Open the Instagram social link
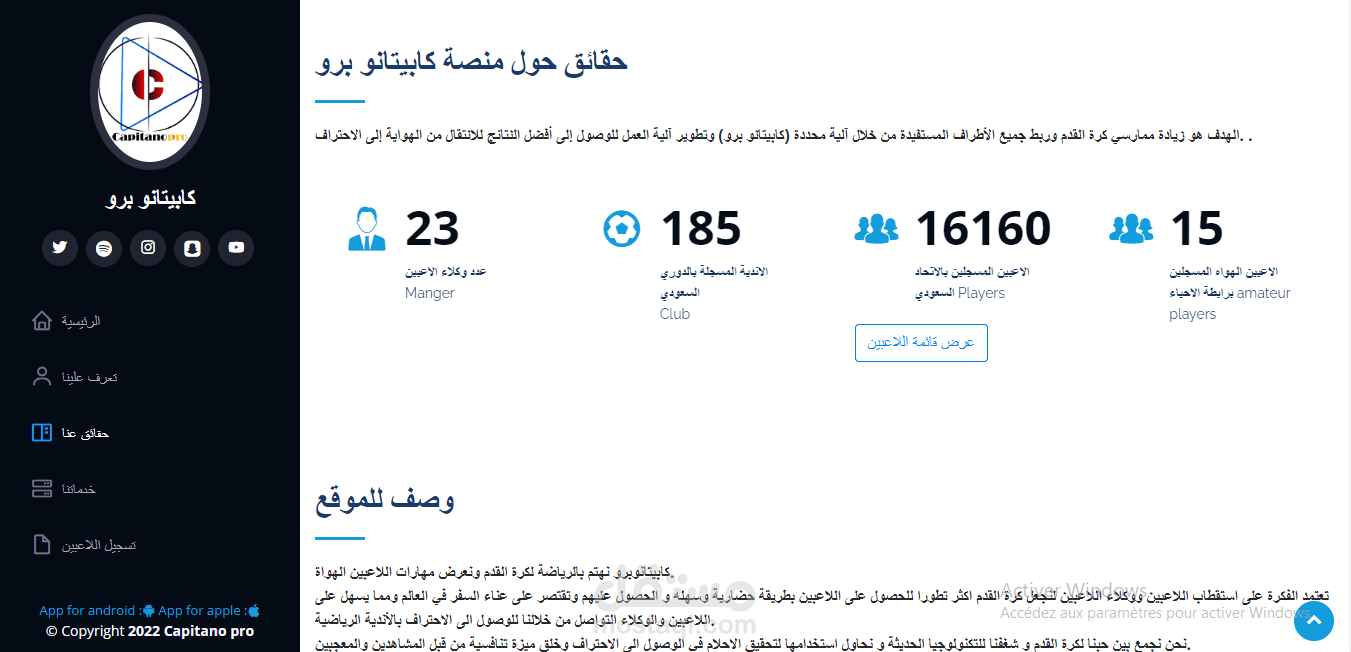 coord(148,248)
